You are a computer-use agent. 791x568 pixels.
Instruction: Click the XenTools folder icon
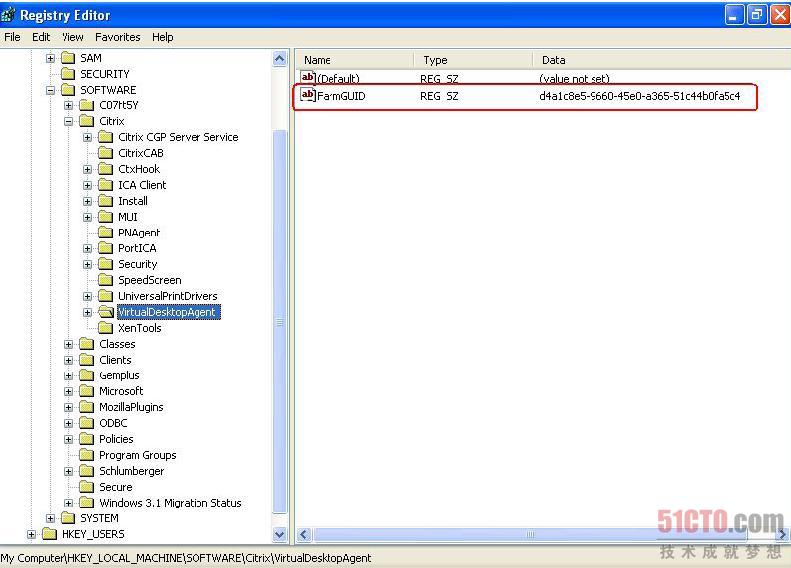coord(105,328)
